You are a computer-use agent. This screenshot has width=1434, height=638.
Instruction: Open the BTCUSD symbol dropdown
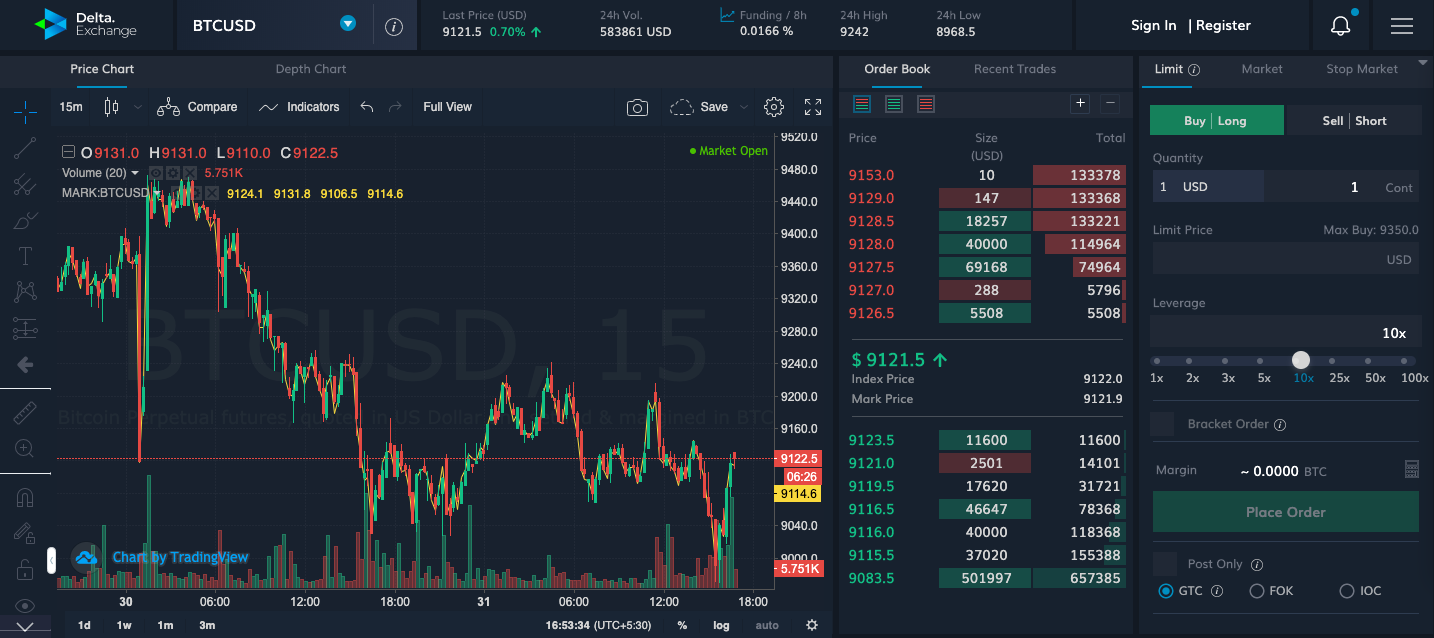pos(347,24)
